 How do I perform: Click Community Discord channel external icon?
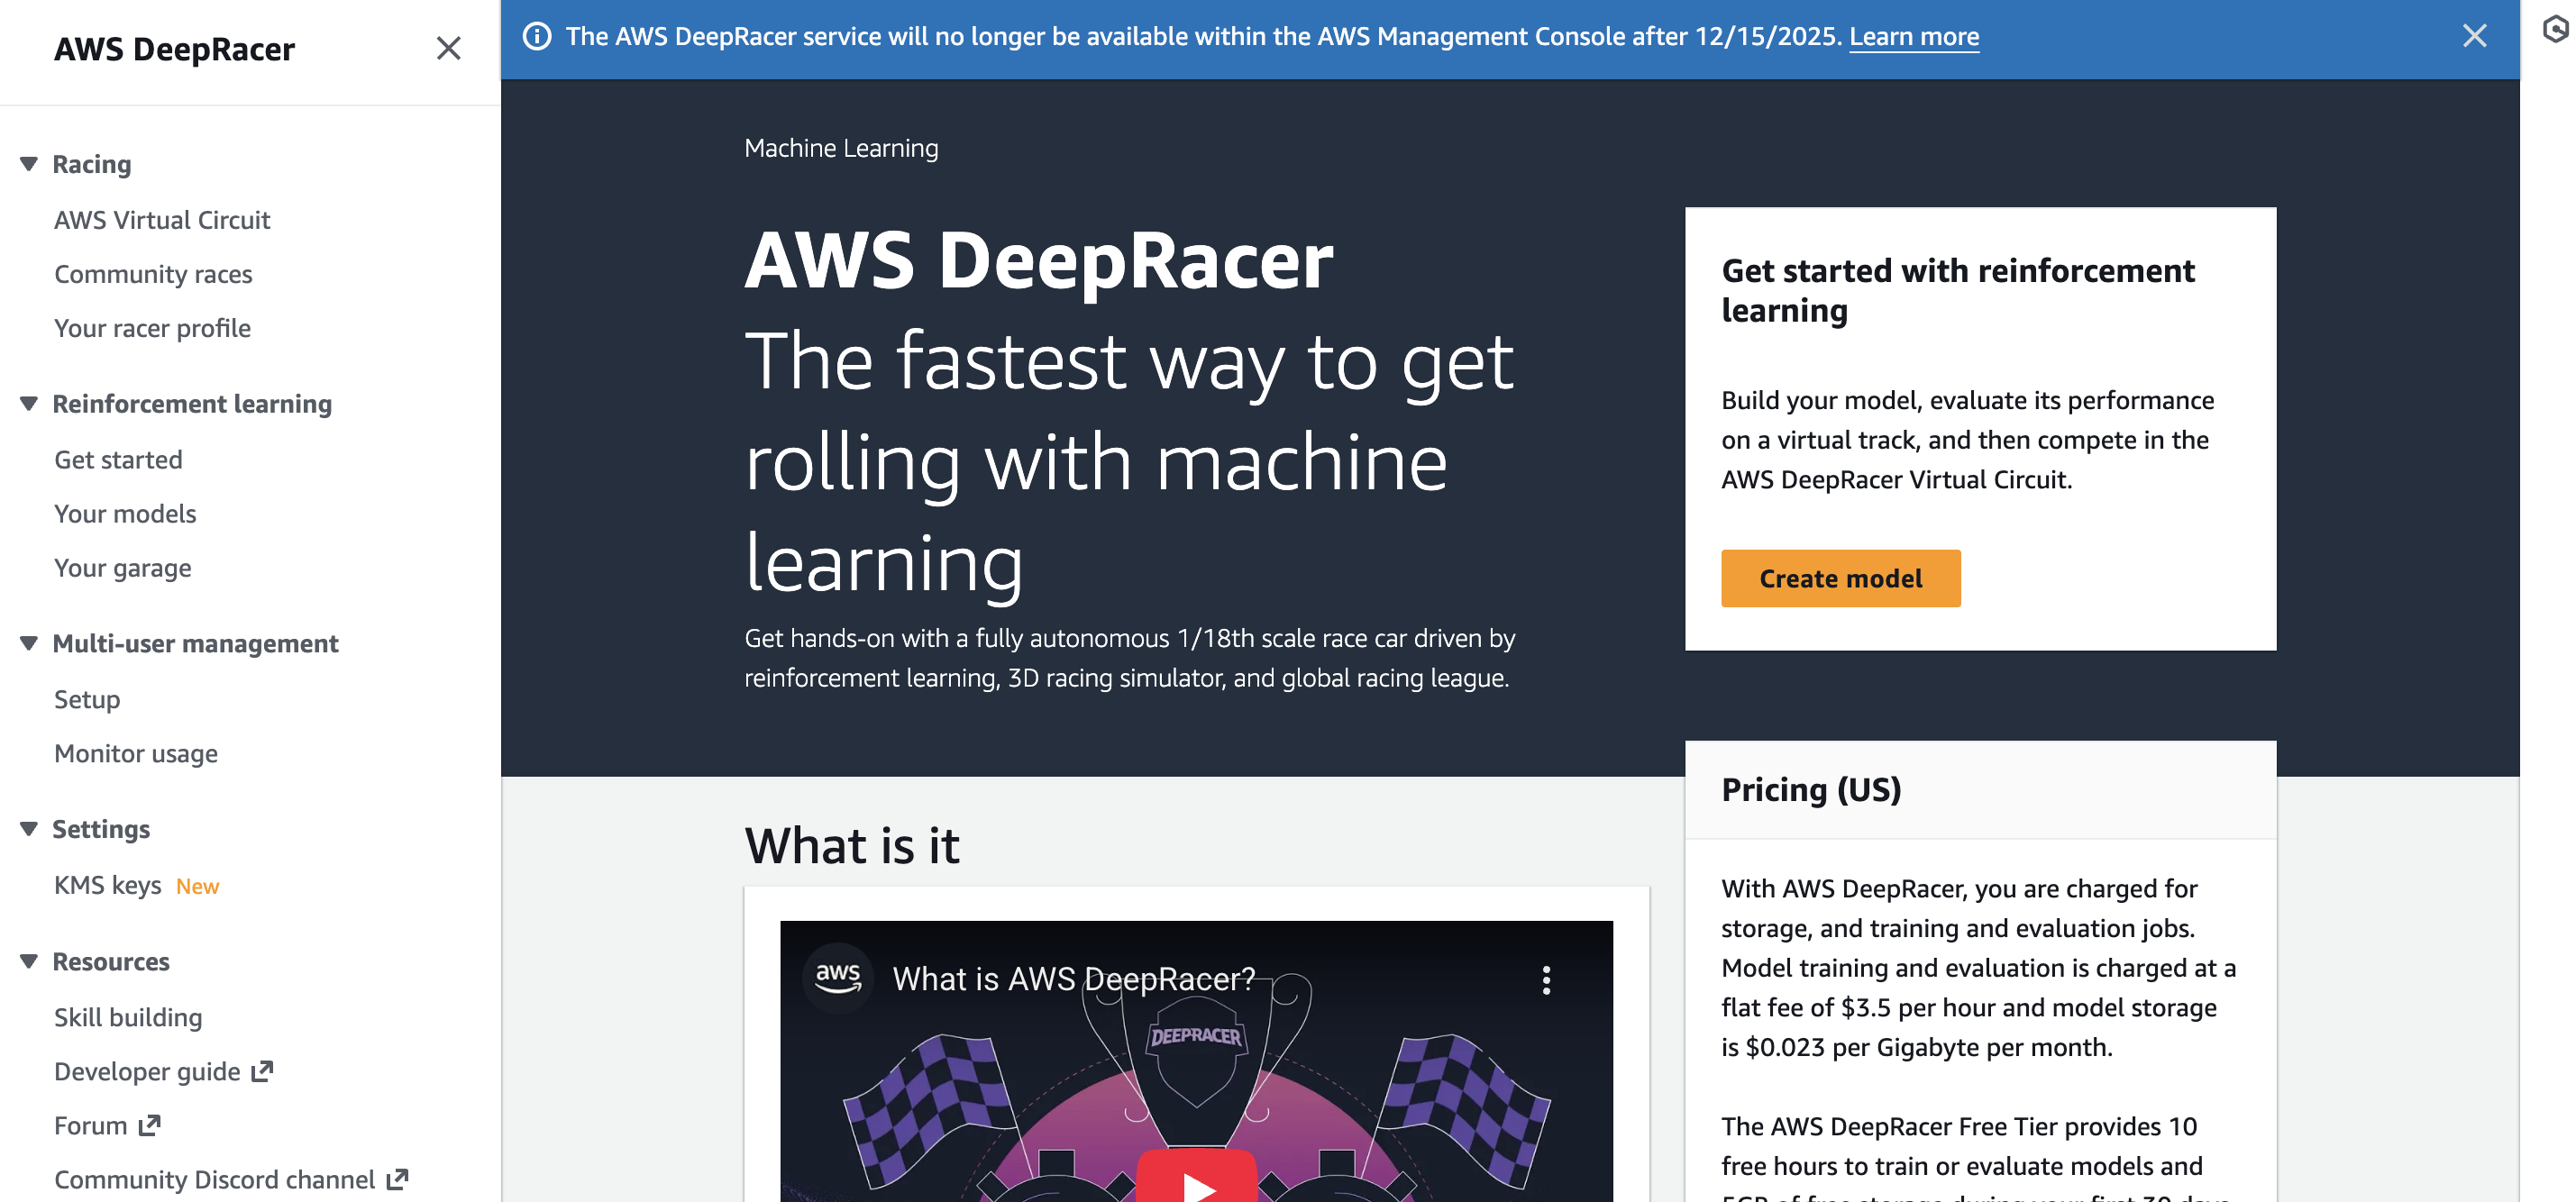coord(397,1179)
